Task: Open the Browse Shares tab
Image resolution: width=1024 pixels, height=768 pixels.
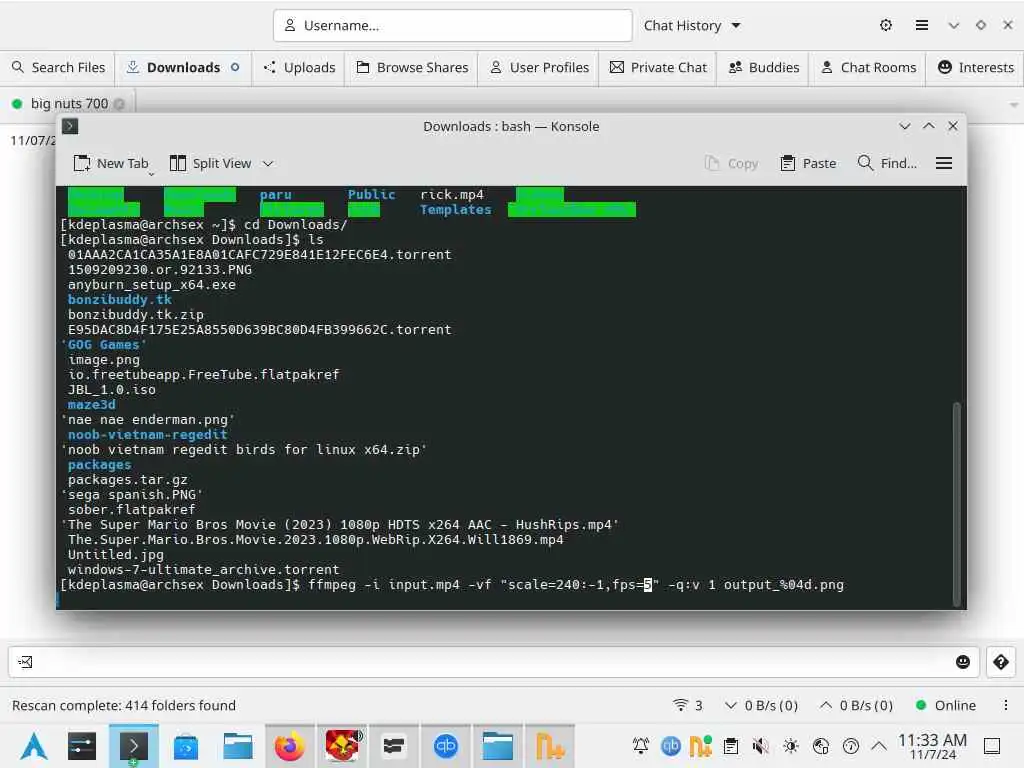Action: [x=412, y=67]
